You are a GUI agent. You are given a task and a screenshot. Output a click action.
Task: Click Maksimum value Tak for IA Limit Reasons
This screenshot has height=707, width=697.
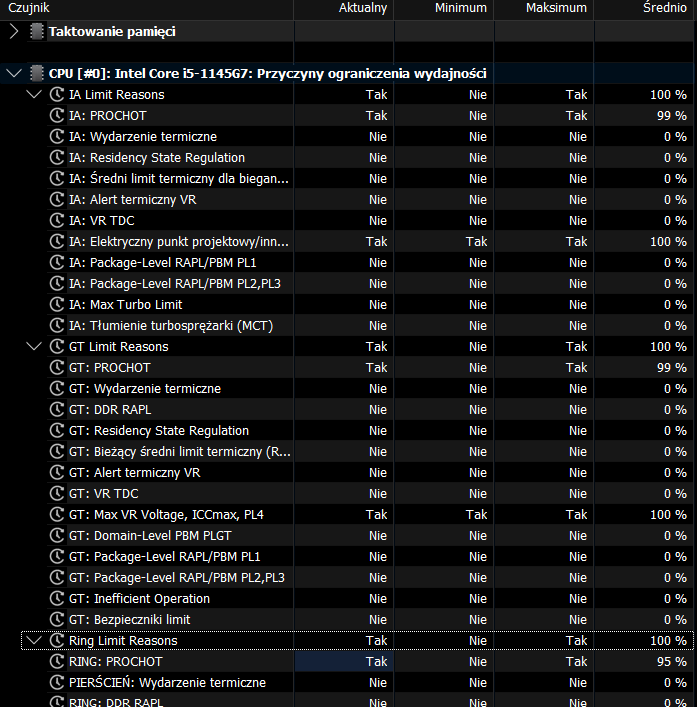577,94
